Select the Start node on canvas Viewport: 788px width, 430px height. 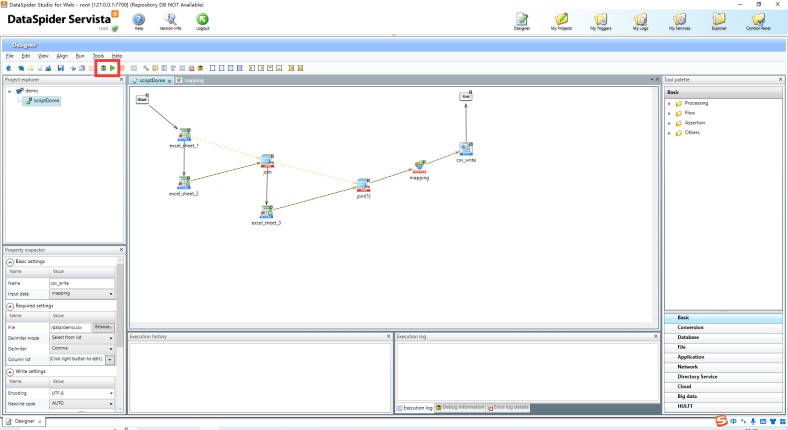tap(142, 99)
